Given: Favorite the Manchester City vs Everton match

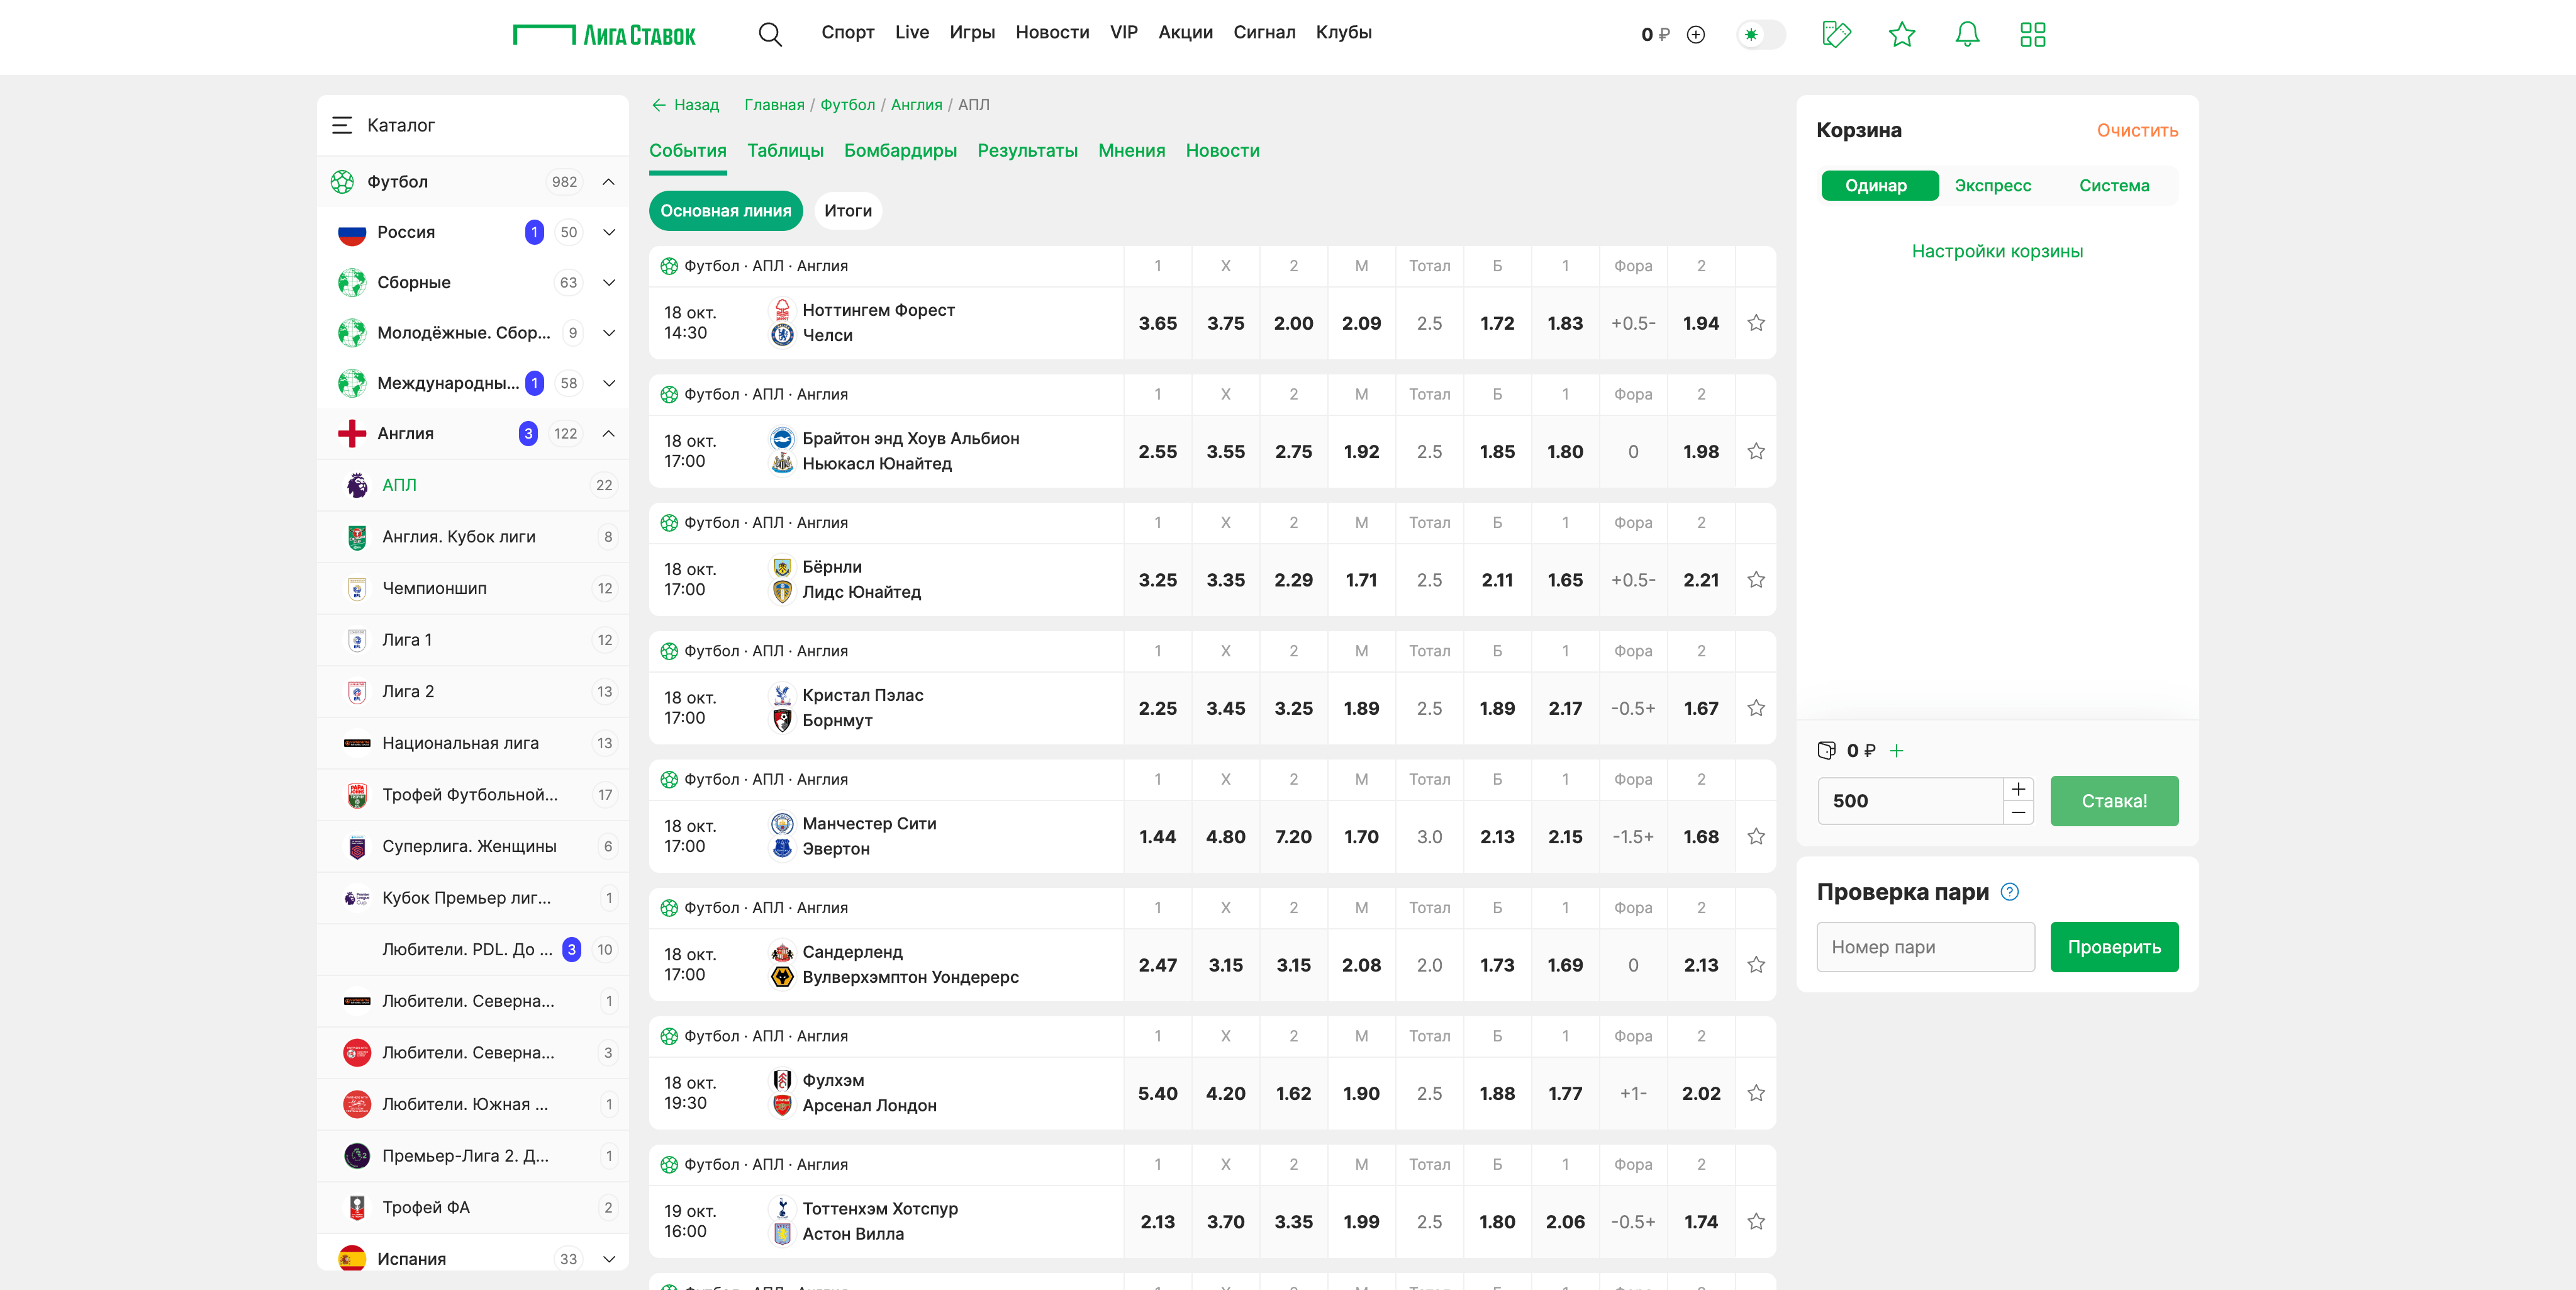Looking at the screenshot, I should click(1756, 836).
